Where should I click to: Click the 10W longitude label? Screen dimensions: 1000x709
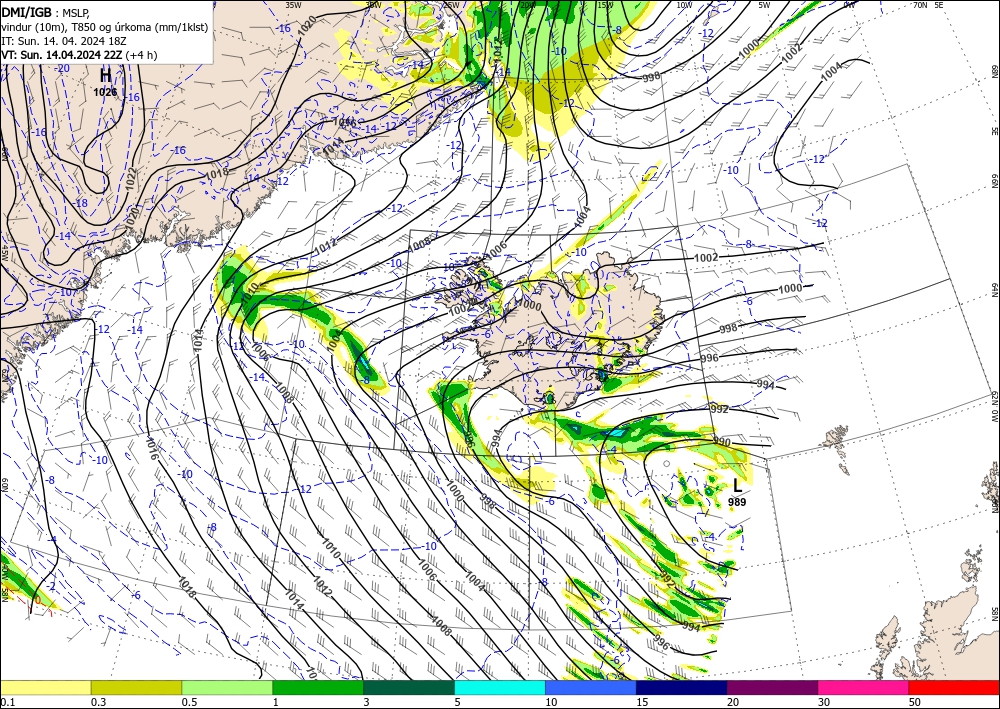684,5
